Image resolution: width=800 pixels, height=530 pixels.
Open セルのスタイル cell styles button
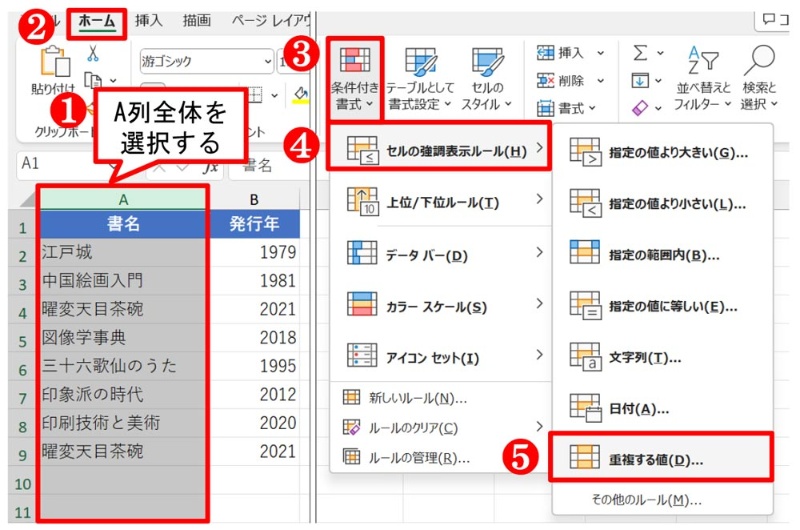[x=487, y=79]
